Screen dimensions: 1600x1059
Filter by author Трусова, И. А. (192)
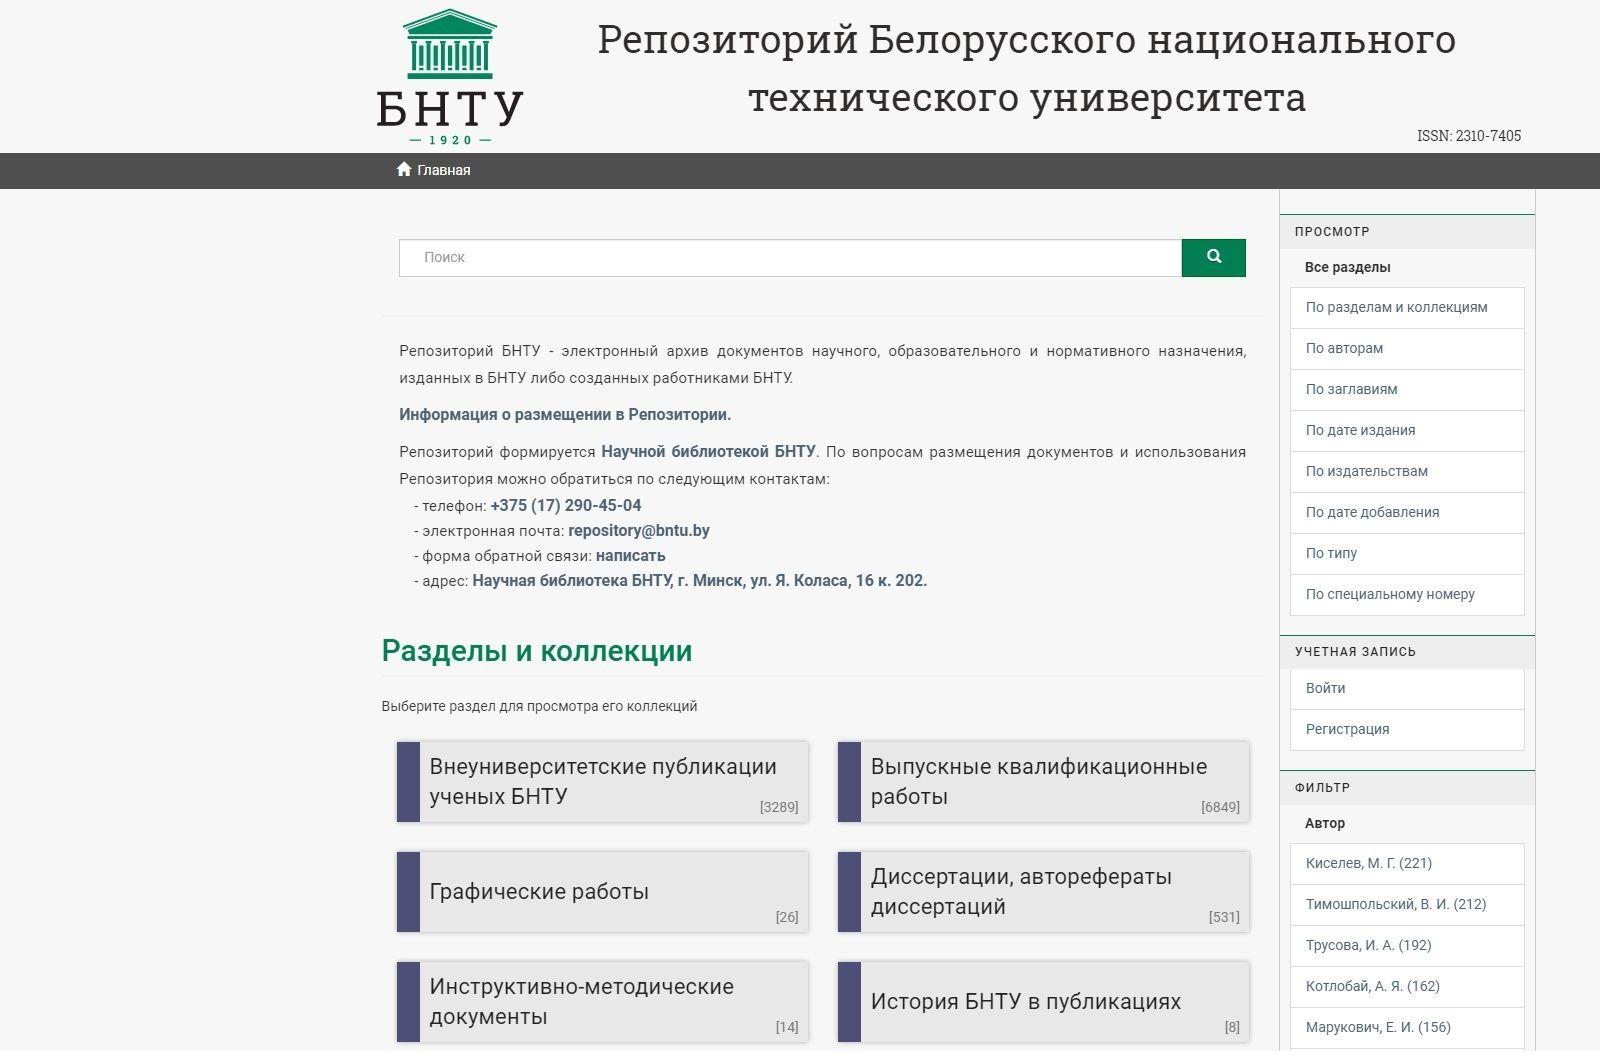point(1407,945)
